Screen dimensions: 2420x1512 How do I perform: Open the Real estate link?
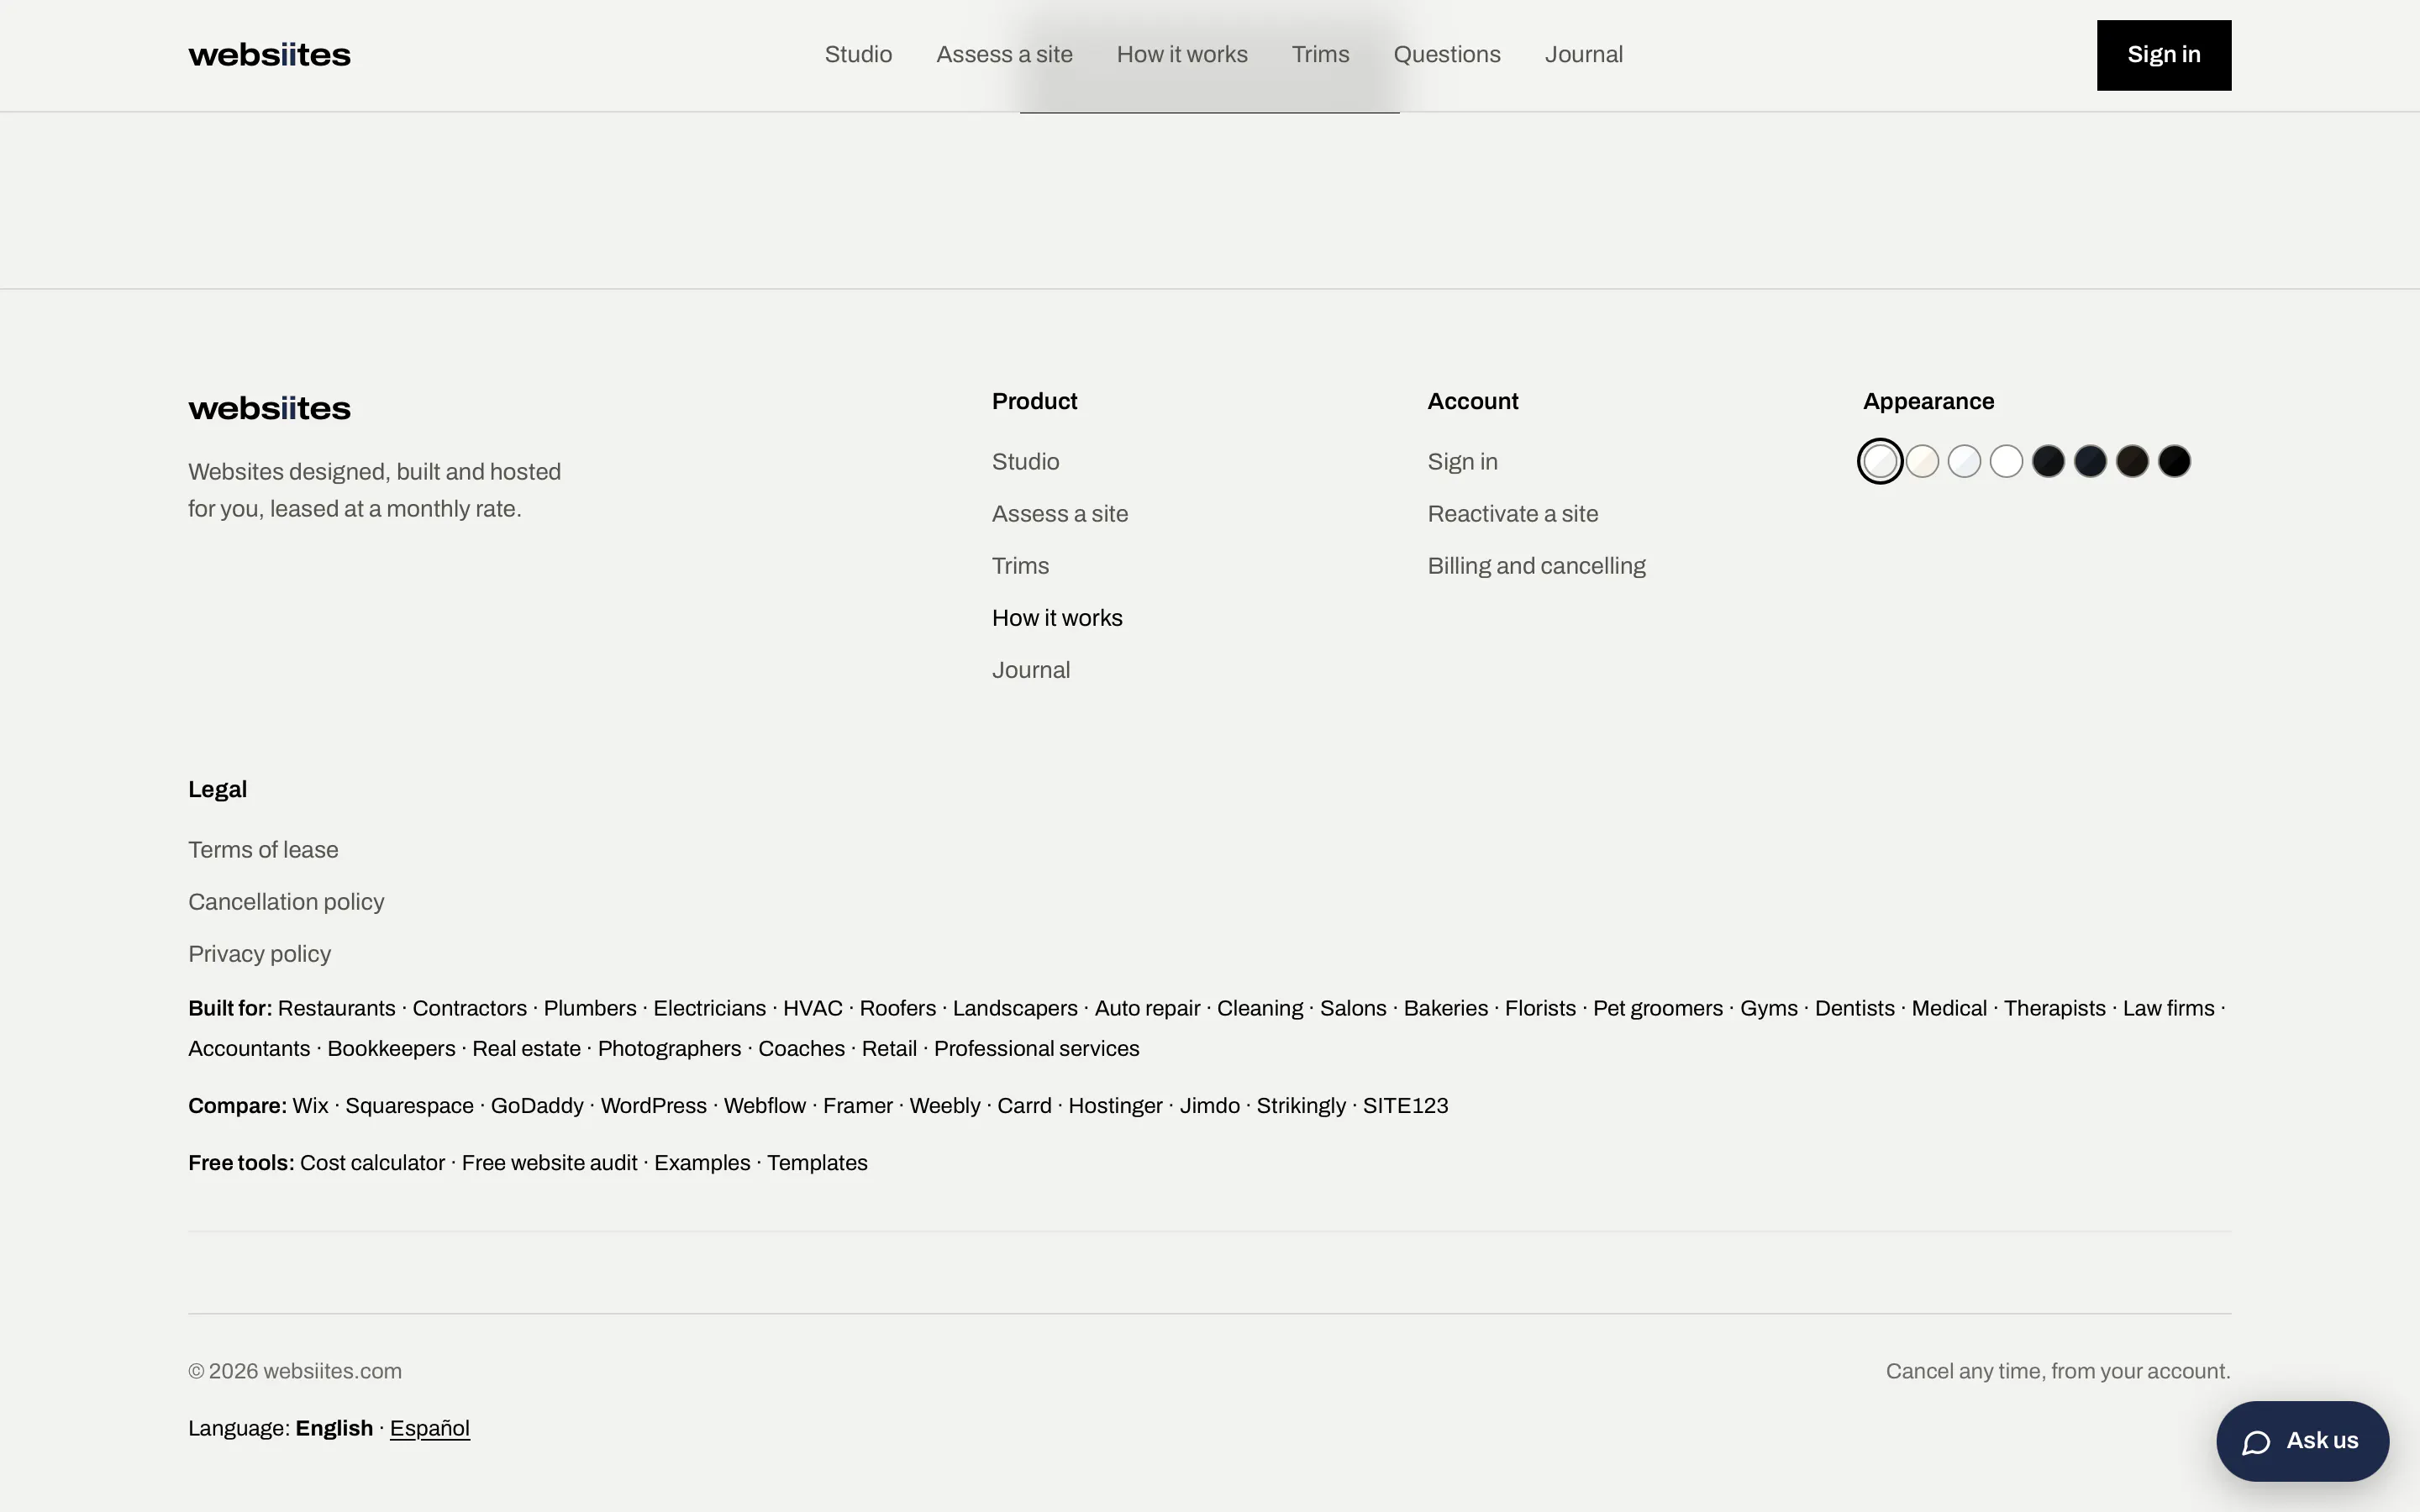point(526,1049)
